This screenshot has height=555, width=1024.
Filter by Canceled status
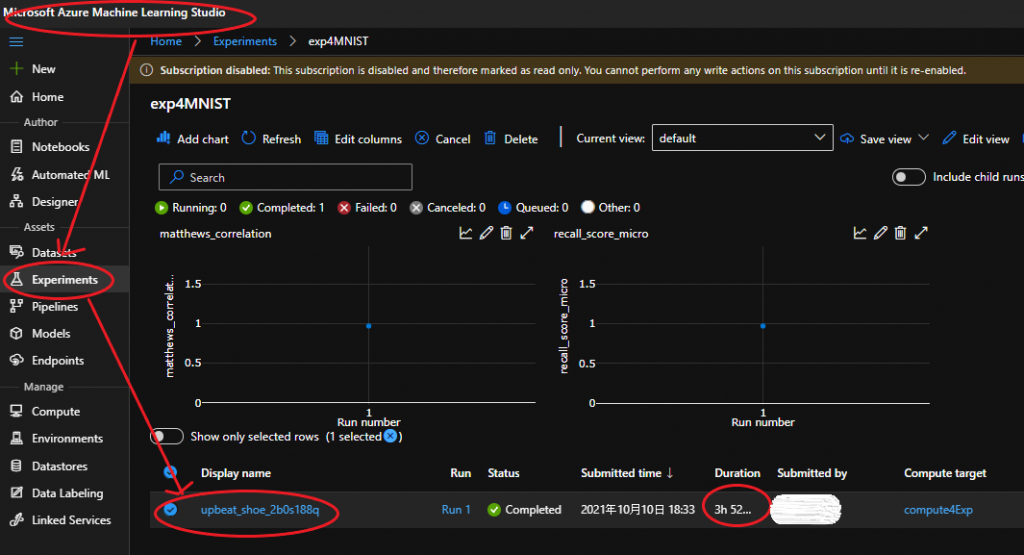pos(447,208)
